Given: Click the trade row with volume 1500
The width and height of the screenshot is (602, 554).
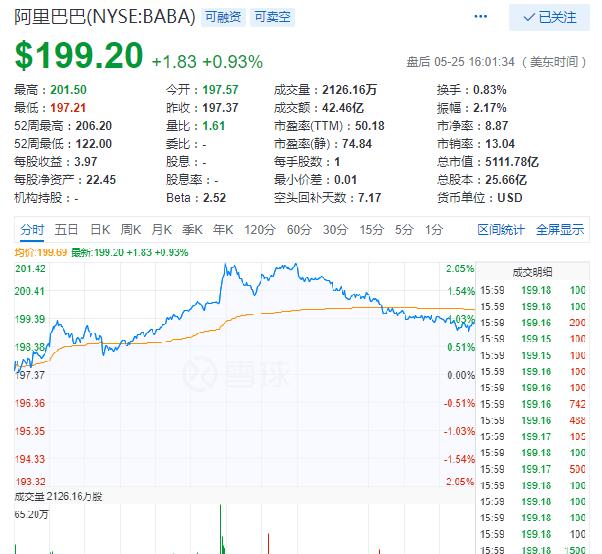Looking at the screenshot, I should 533,550.
